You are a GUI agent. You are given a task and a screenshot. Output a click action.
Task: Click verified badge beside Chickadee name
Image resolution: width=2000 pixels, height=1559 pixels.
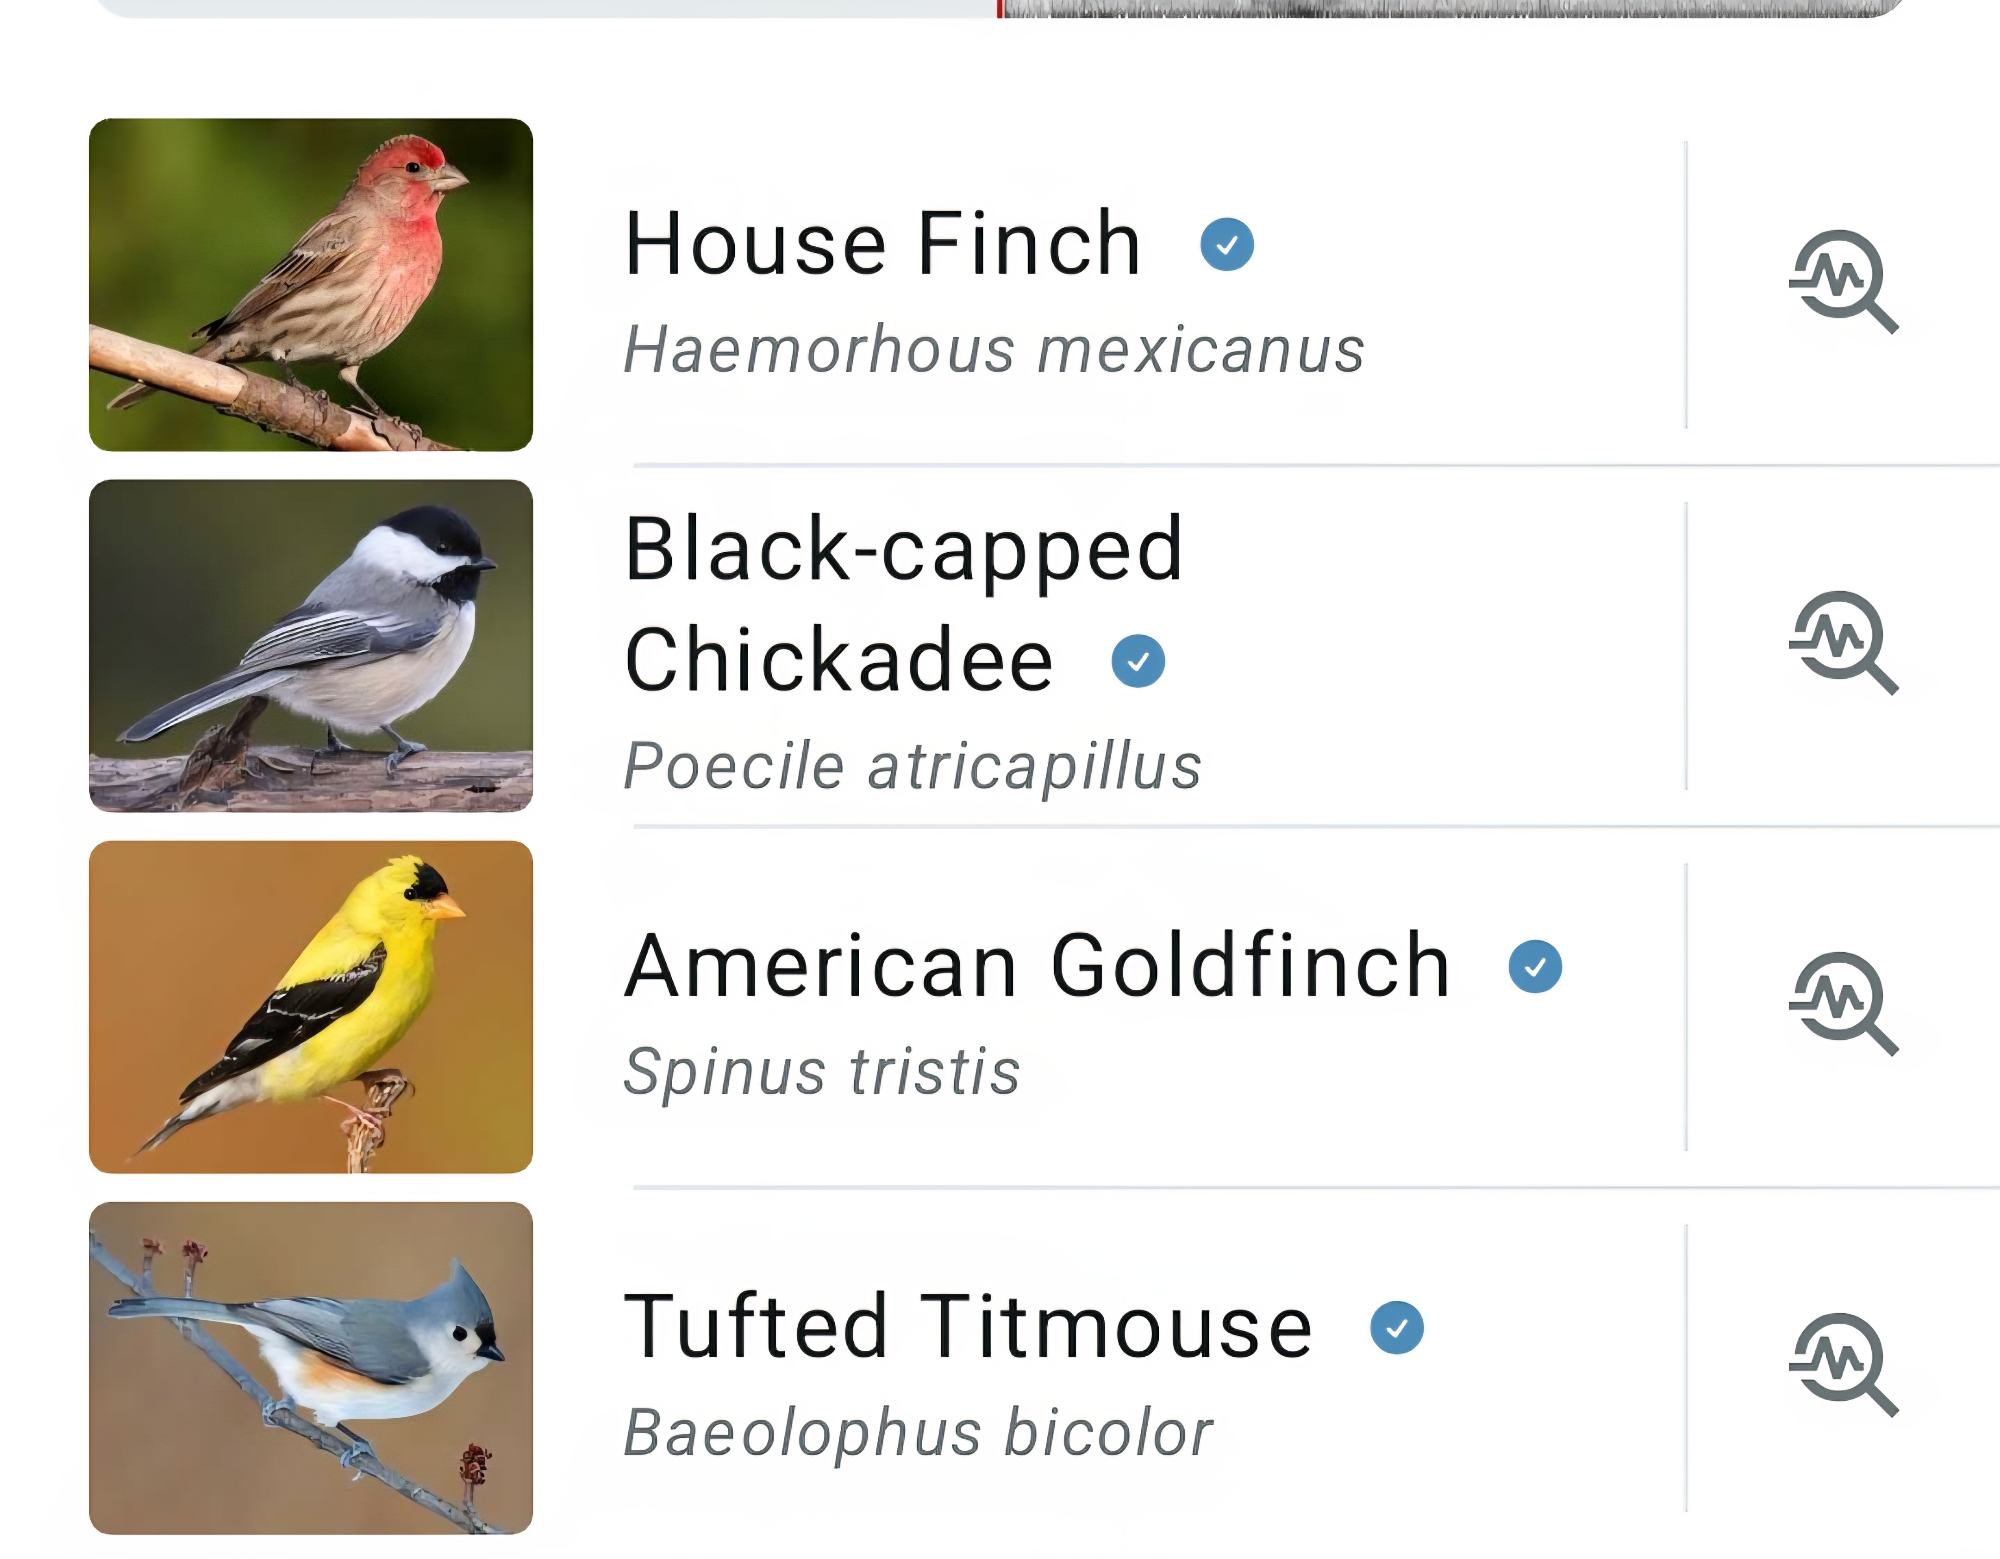[x=1138, y=661]
